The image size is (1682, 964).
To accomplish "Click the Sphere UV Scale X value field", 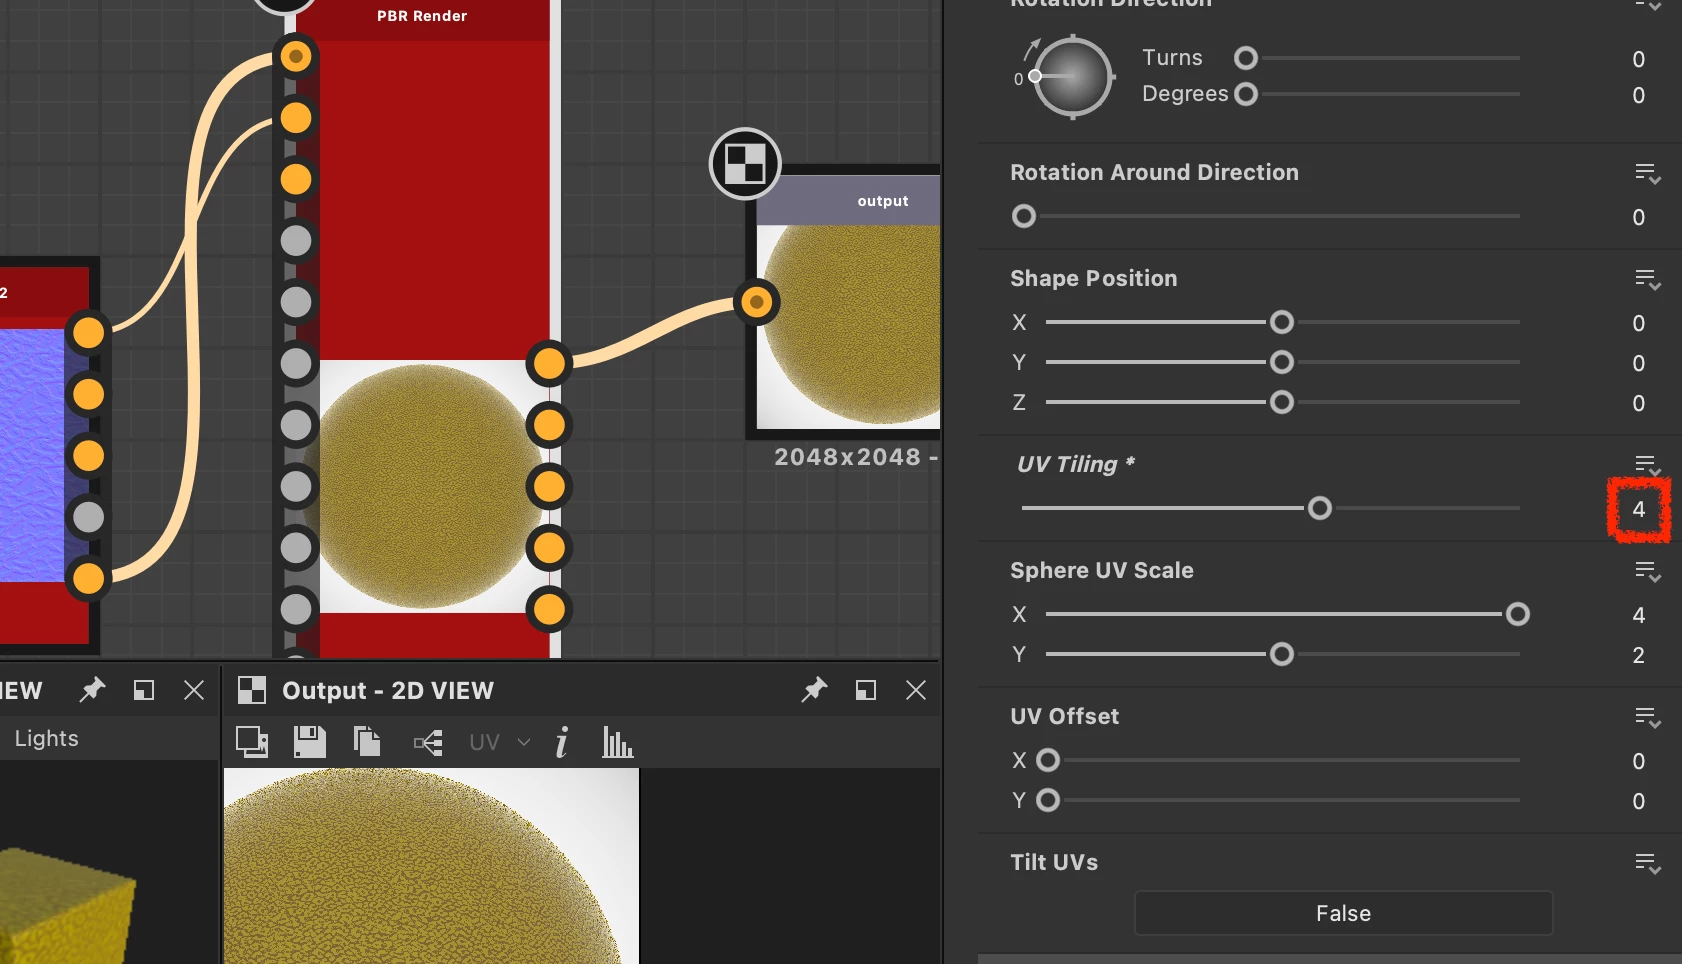I will coord(1639,615).
